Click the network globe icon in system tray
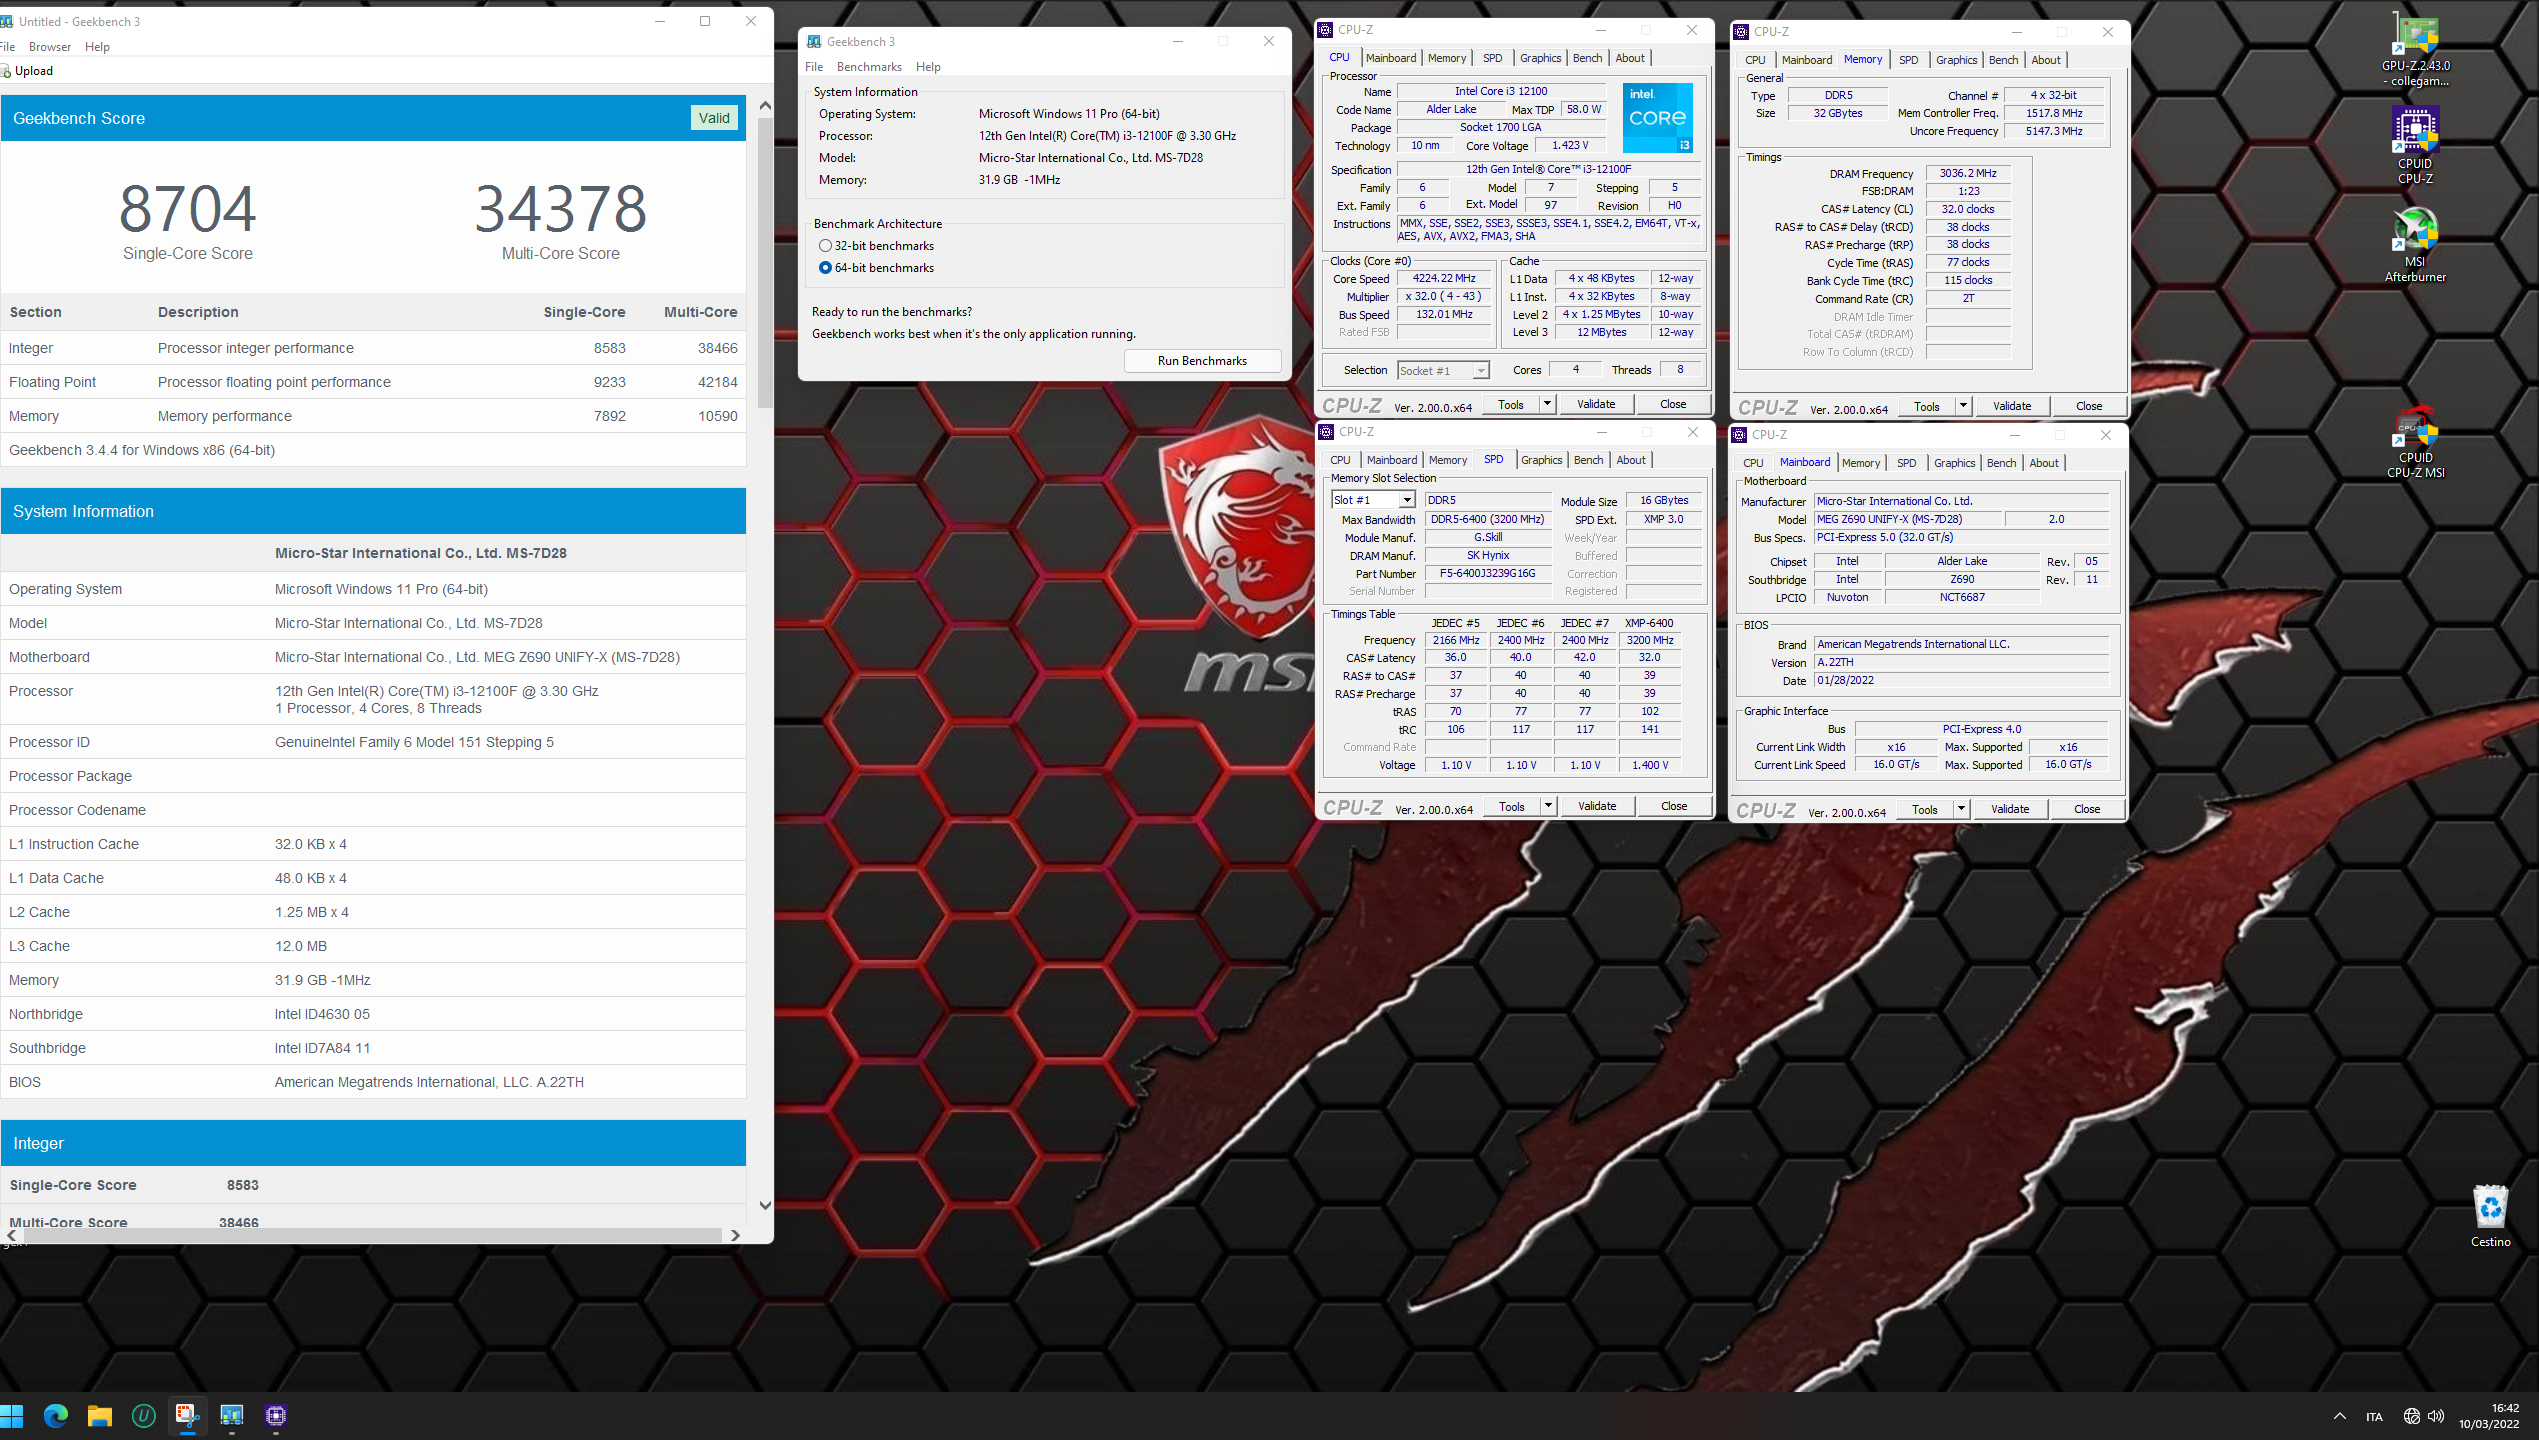The image size is (2539, 1440). (x=2411, y=1416)
